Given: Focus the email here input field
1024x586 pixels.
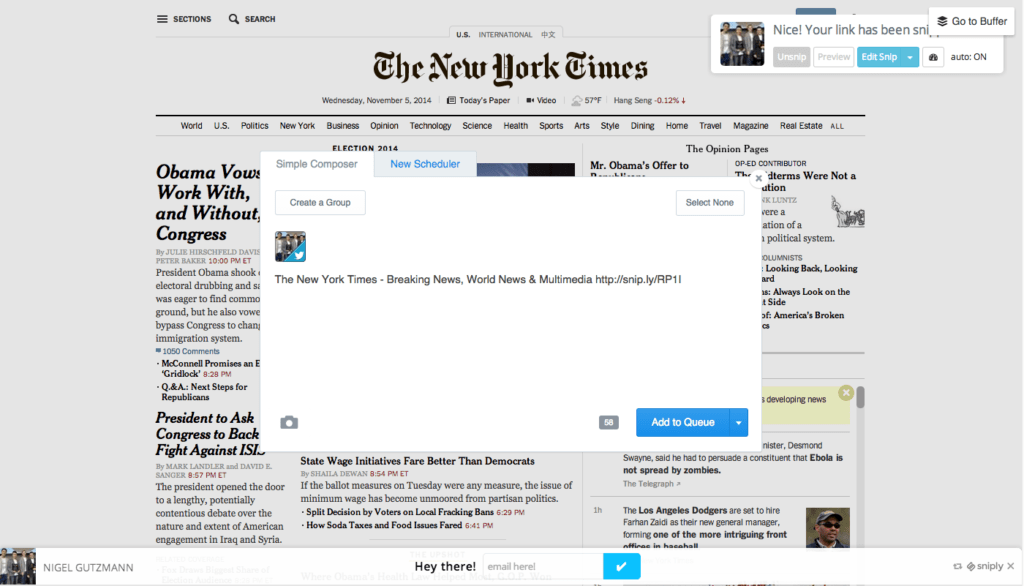Looking at the screenshot, I should (x=542, y=566).
